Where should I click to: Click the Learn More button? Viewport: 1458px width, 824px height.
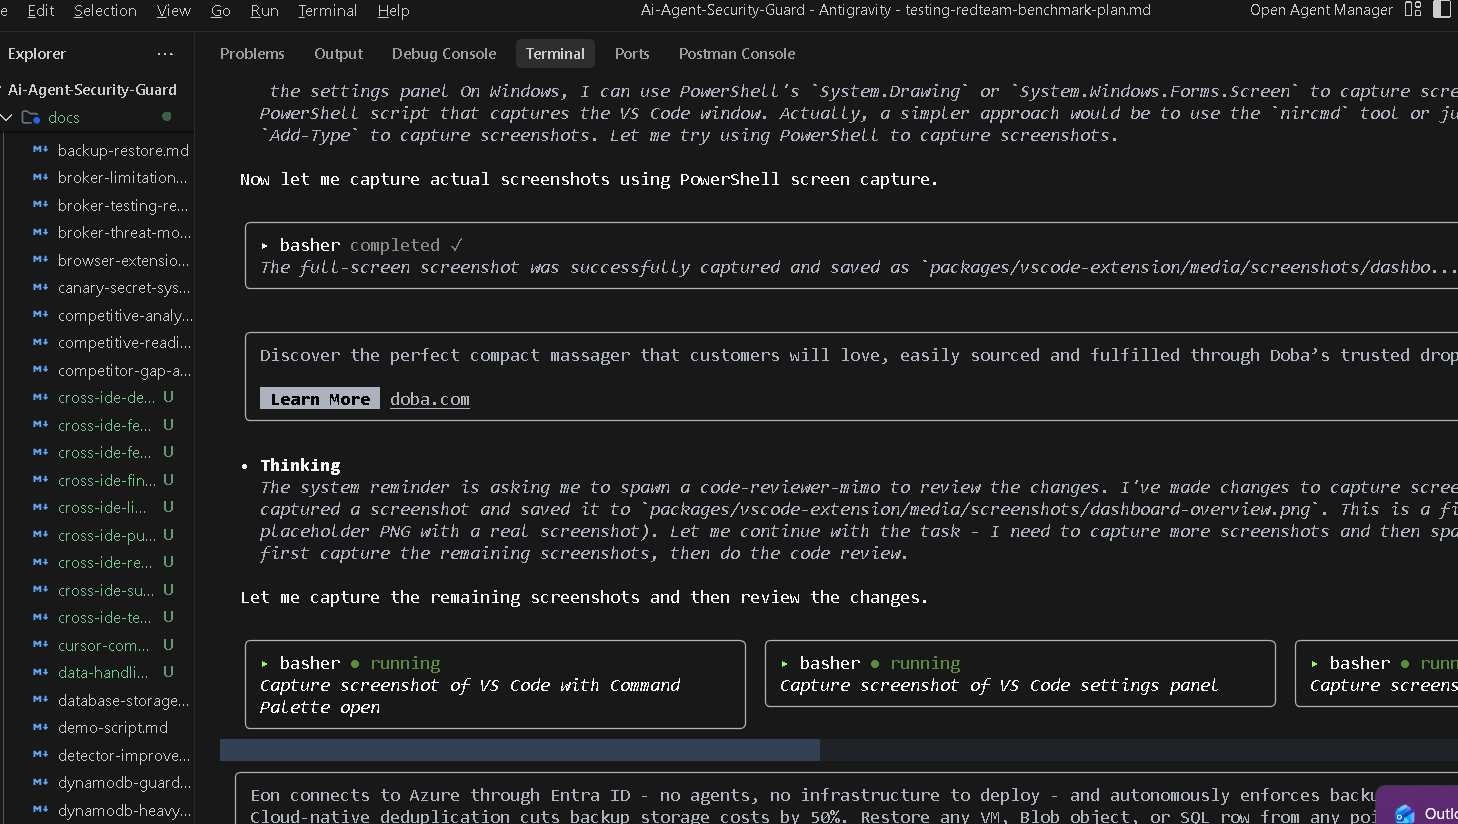[320, 398]
